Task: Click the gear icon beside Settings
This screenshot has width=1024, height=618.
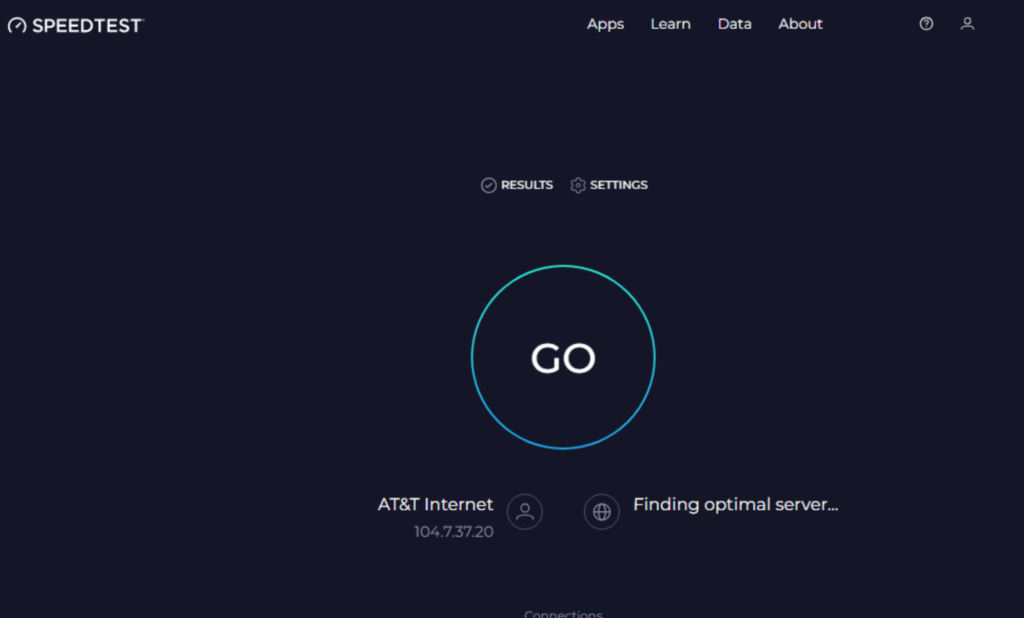Action: click(578, 185)
